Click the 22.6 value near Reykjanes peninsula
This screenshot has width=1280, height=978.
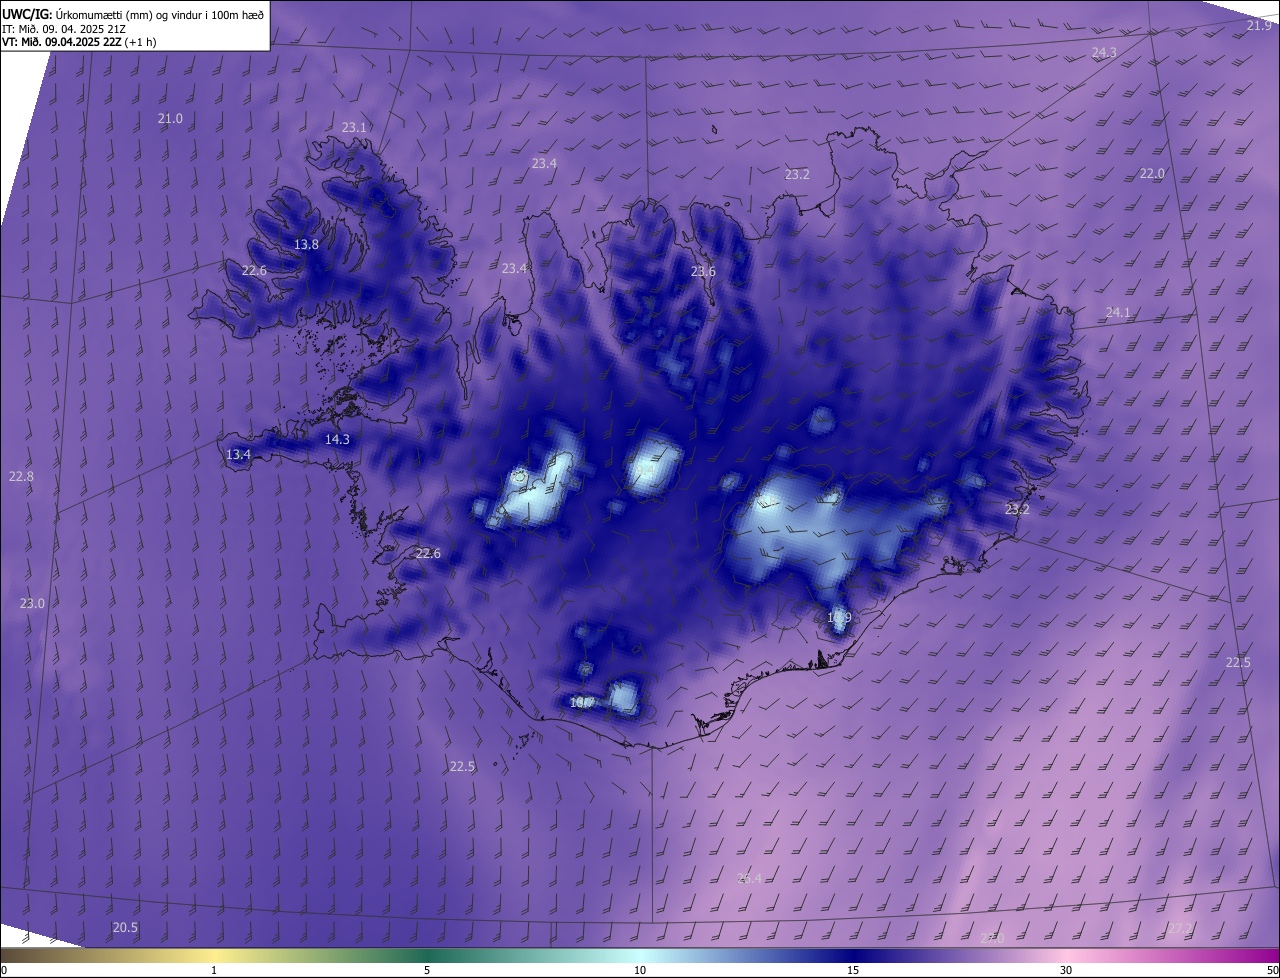point(428,554)
